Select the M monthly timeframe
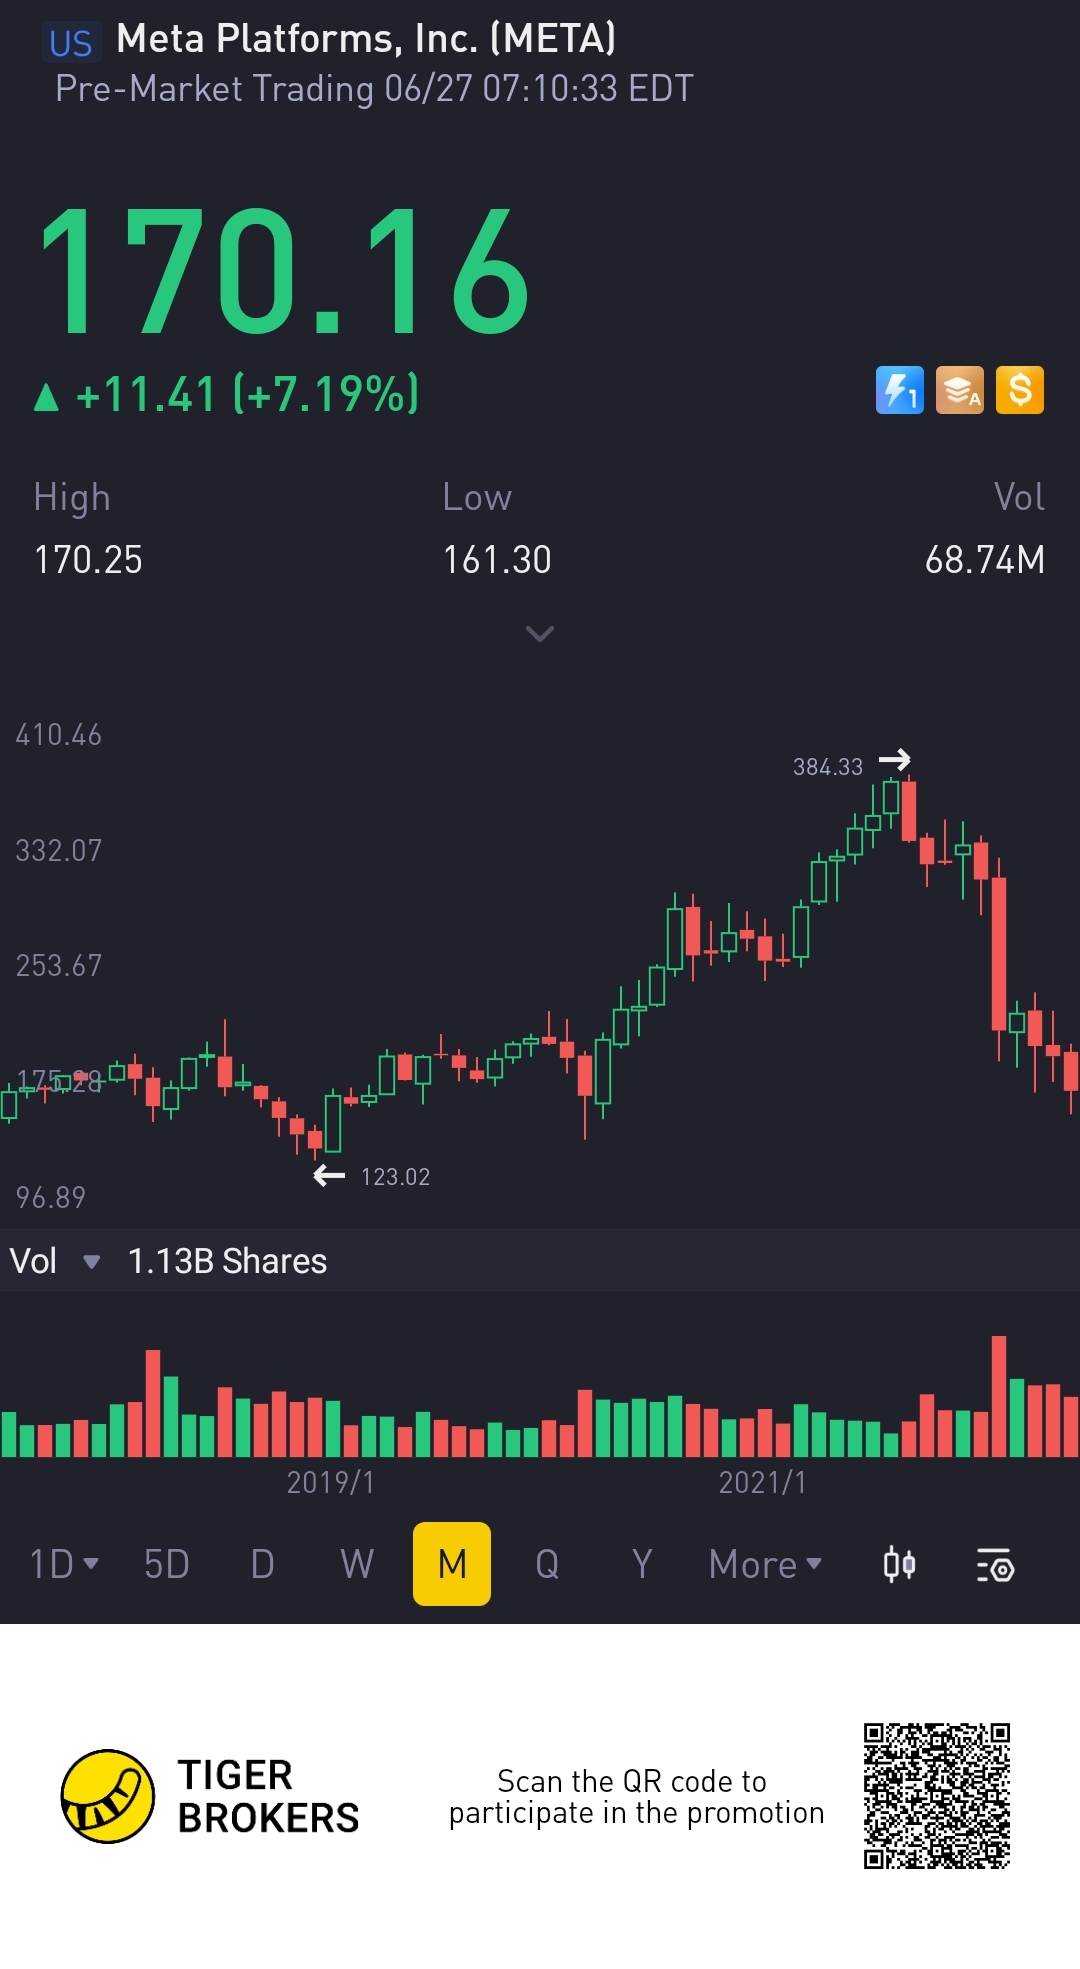 (x=452, y=1564)
